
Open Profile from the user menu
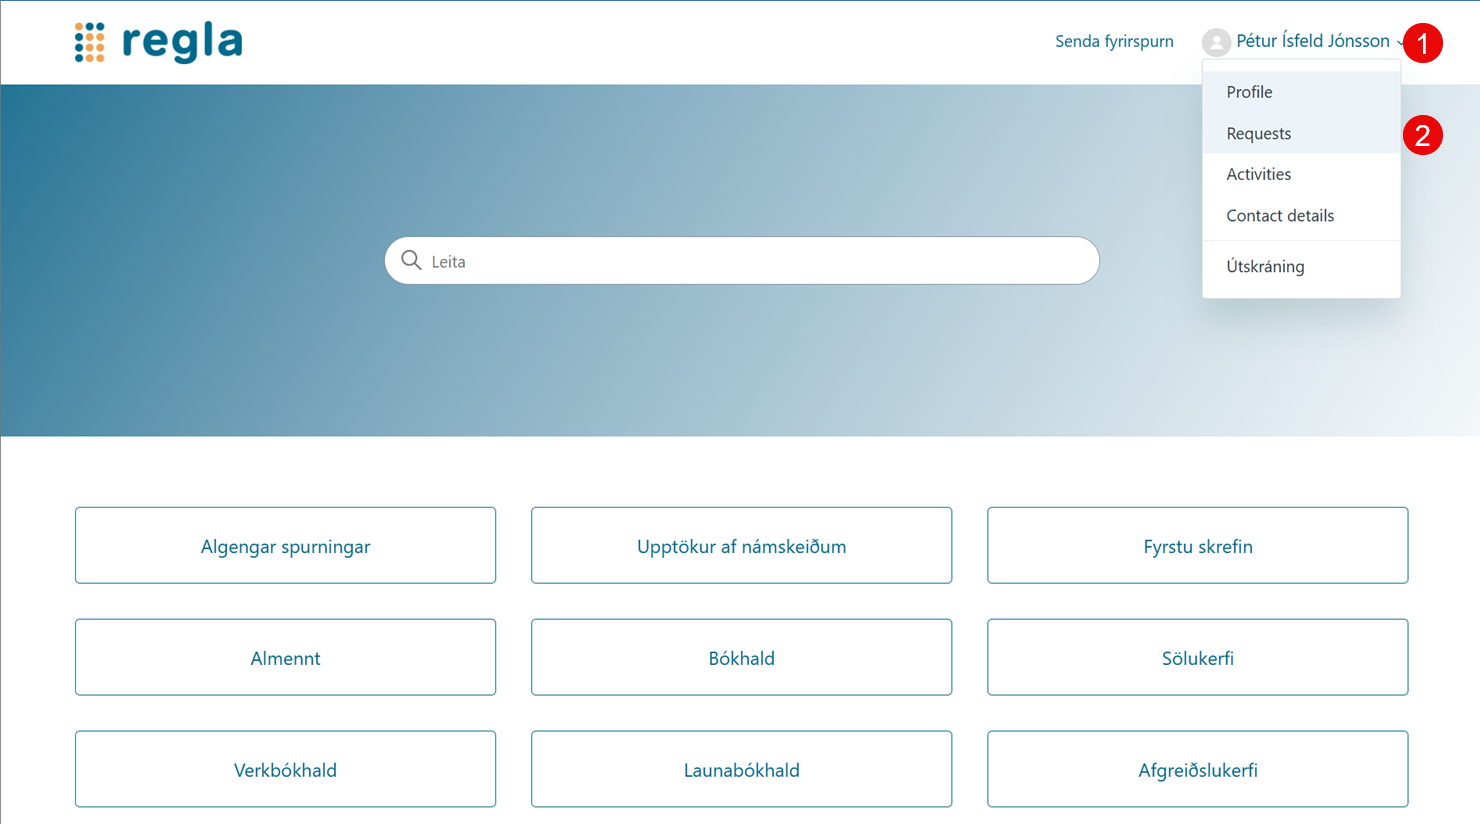click(x=1249, y=92)
